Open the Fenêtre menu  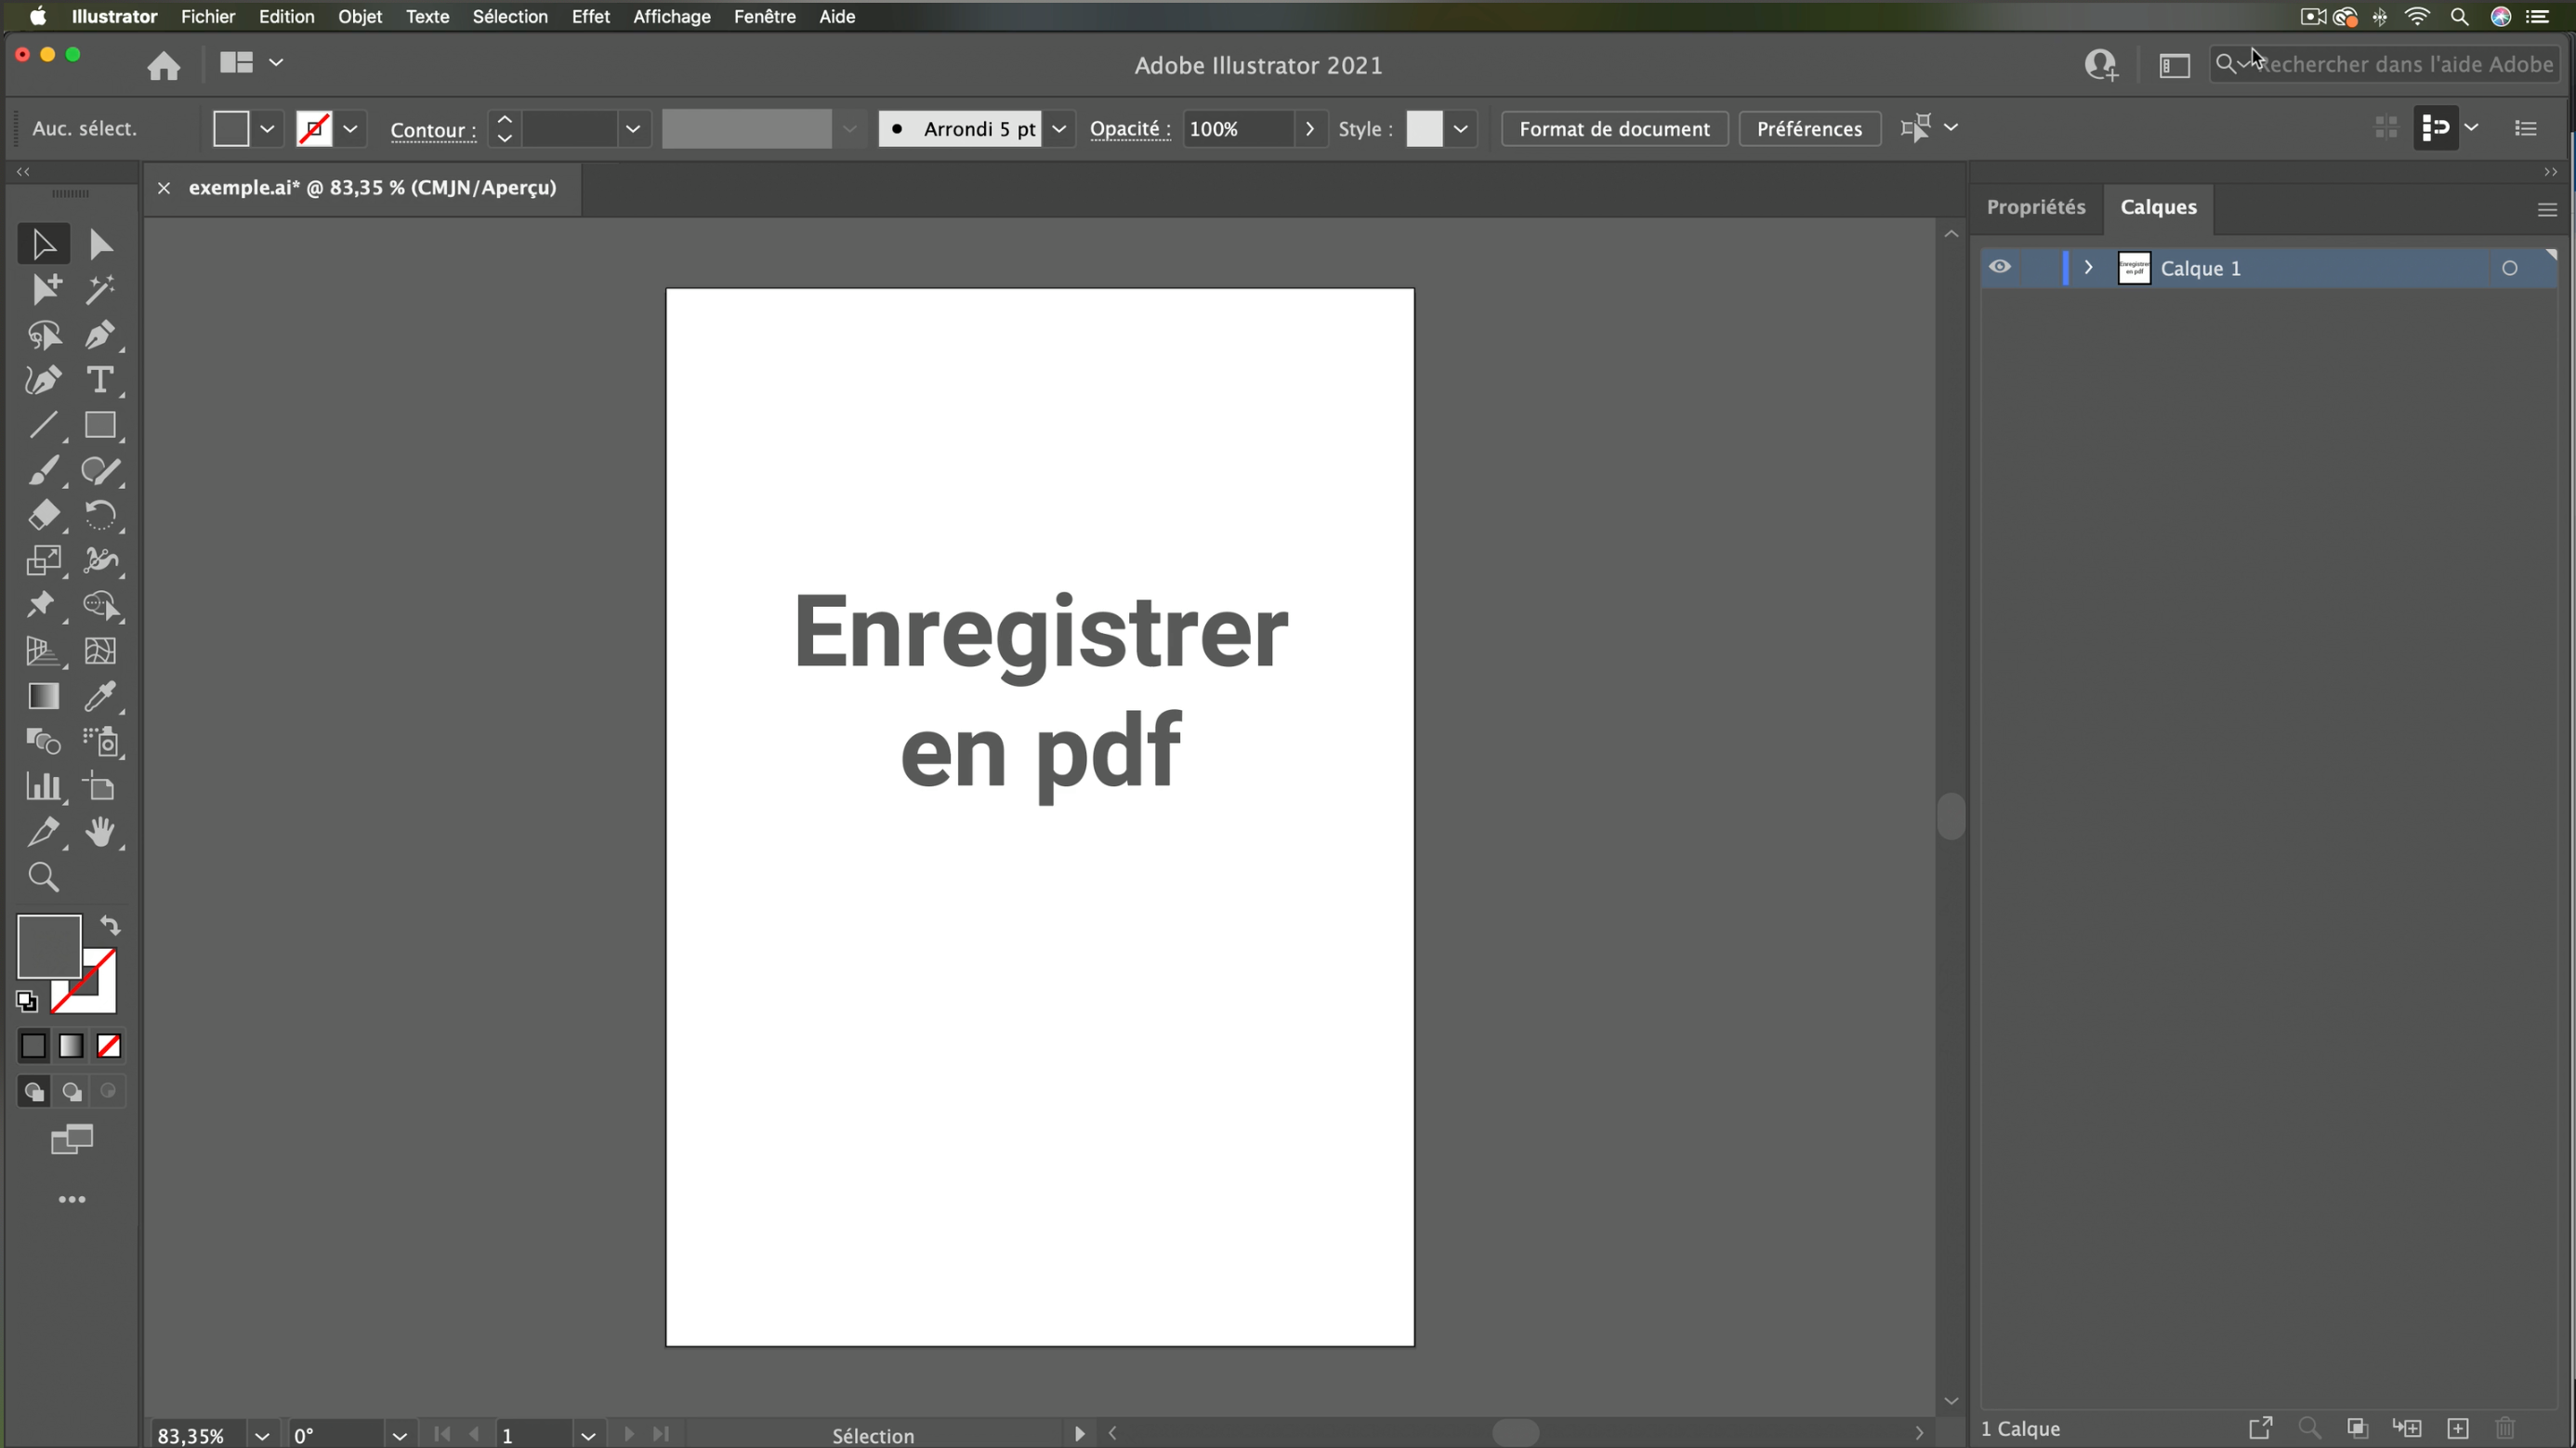pos(764,17)
